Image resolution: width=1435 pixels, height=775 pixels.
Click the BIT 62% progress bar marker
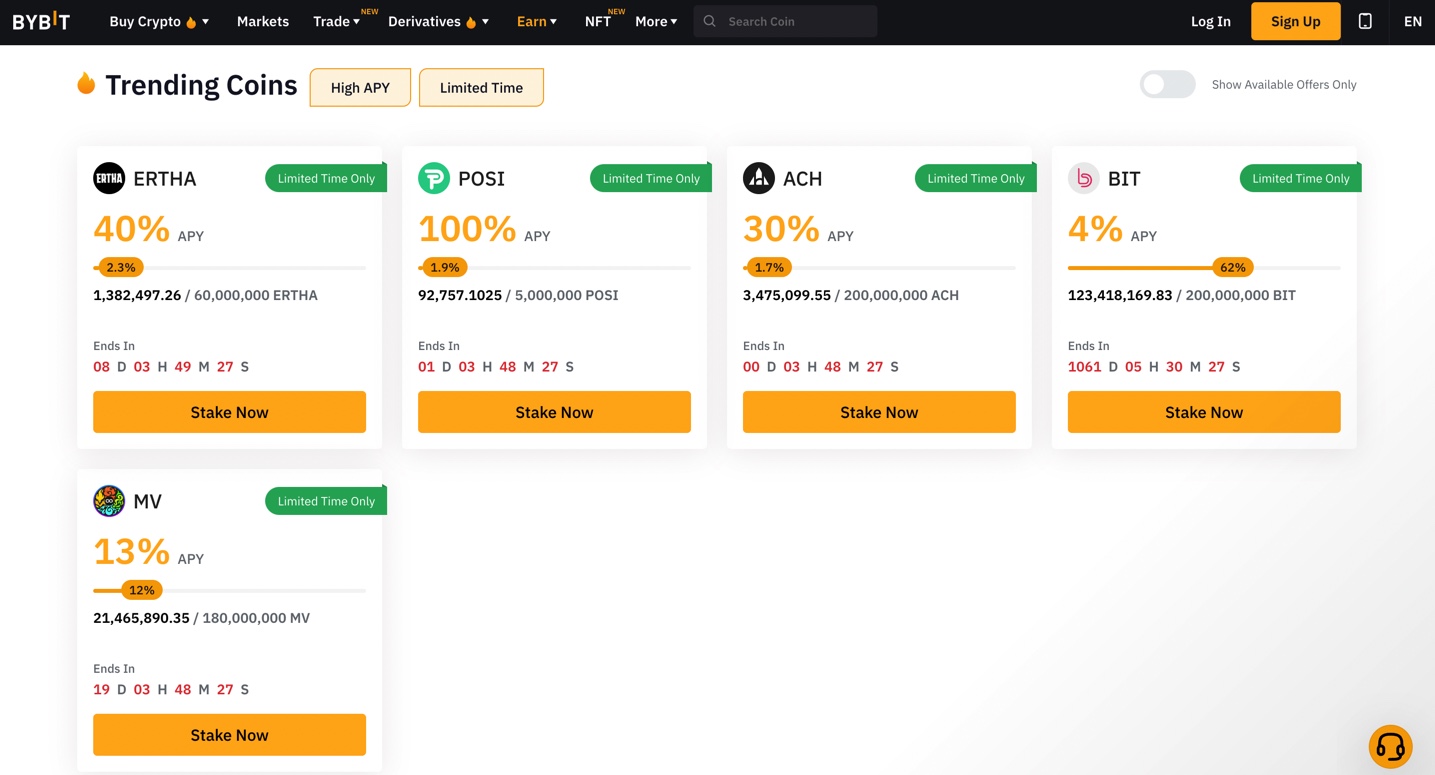click(1233, 267)
